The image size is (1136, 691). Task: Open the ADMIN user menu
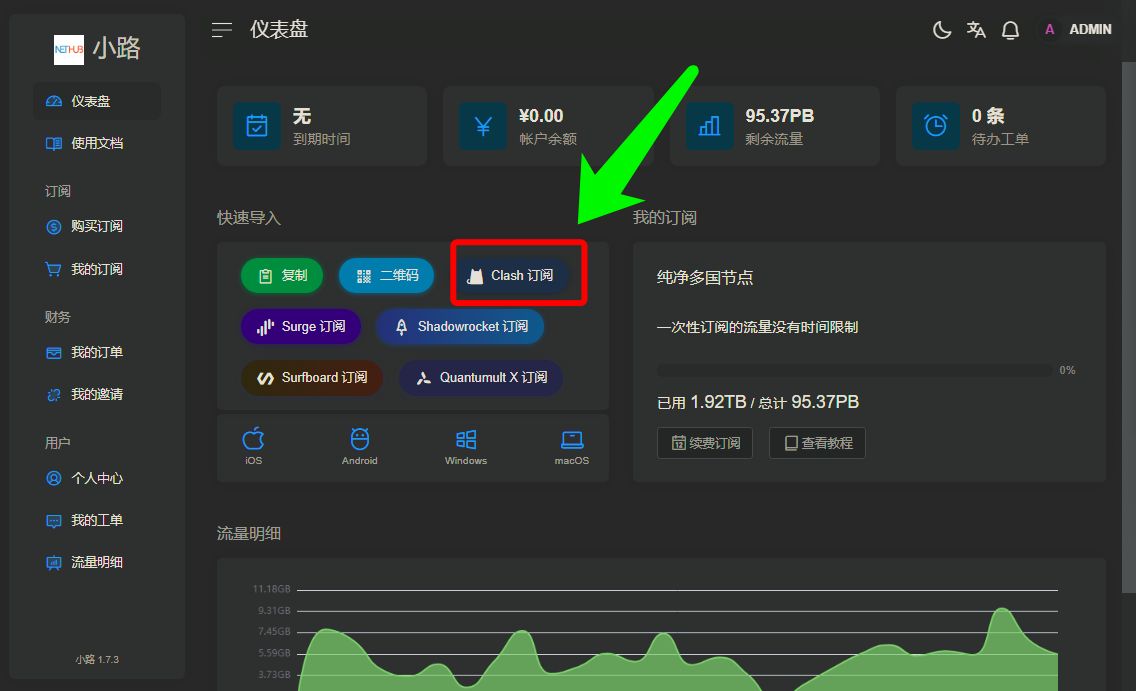point(1076,30)
